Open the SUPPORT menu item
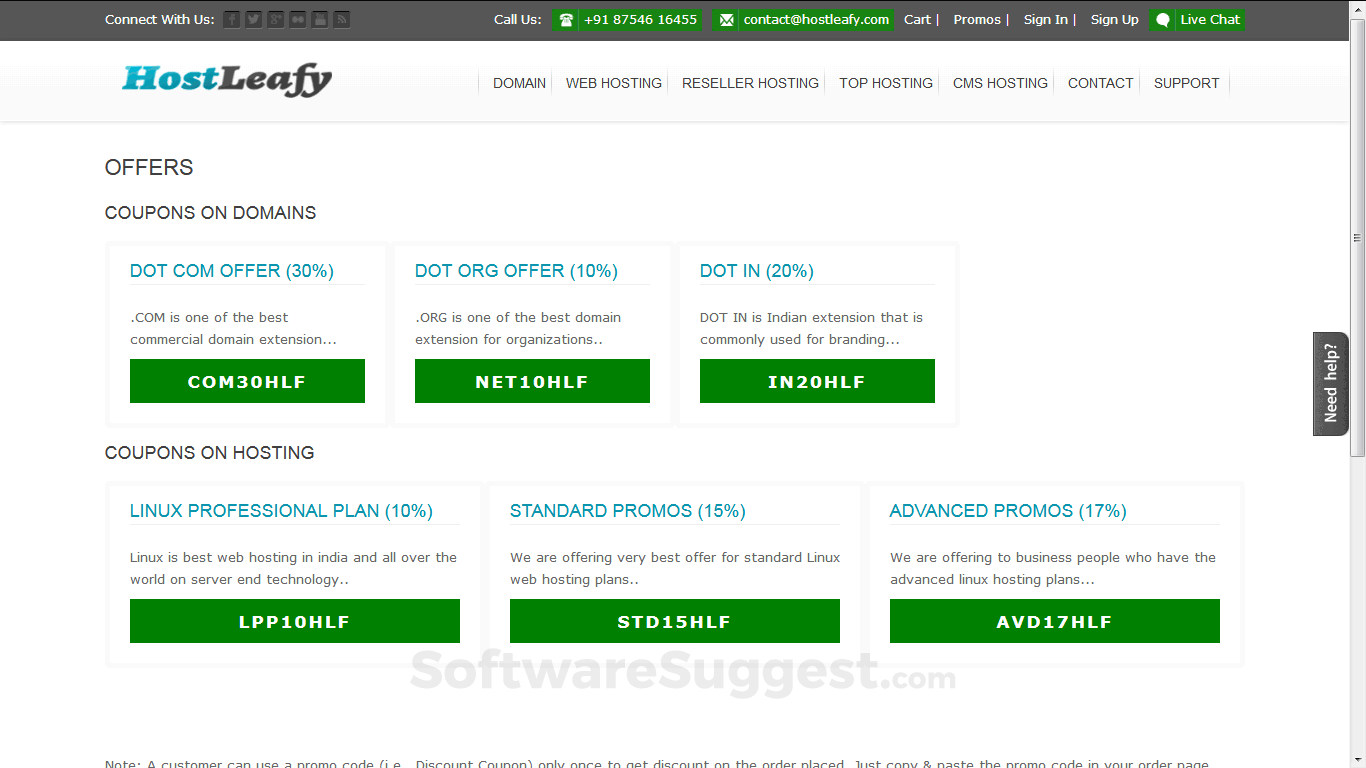 [x=1186, y=83]
